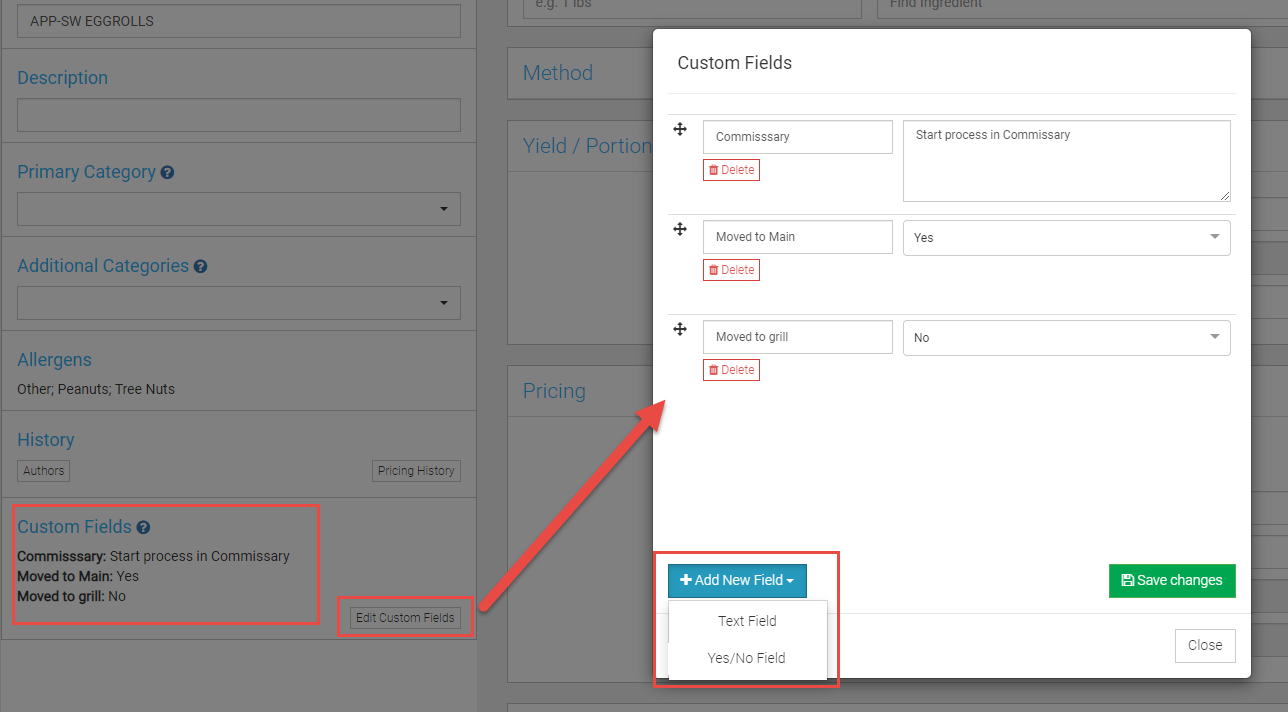Click Custom Fields help question icon
This screenshot has height=712, width=1288.
[x=143, y=527]
